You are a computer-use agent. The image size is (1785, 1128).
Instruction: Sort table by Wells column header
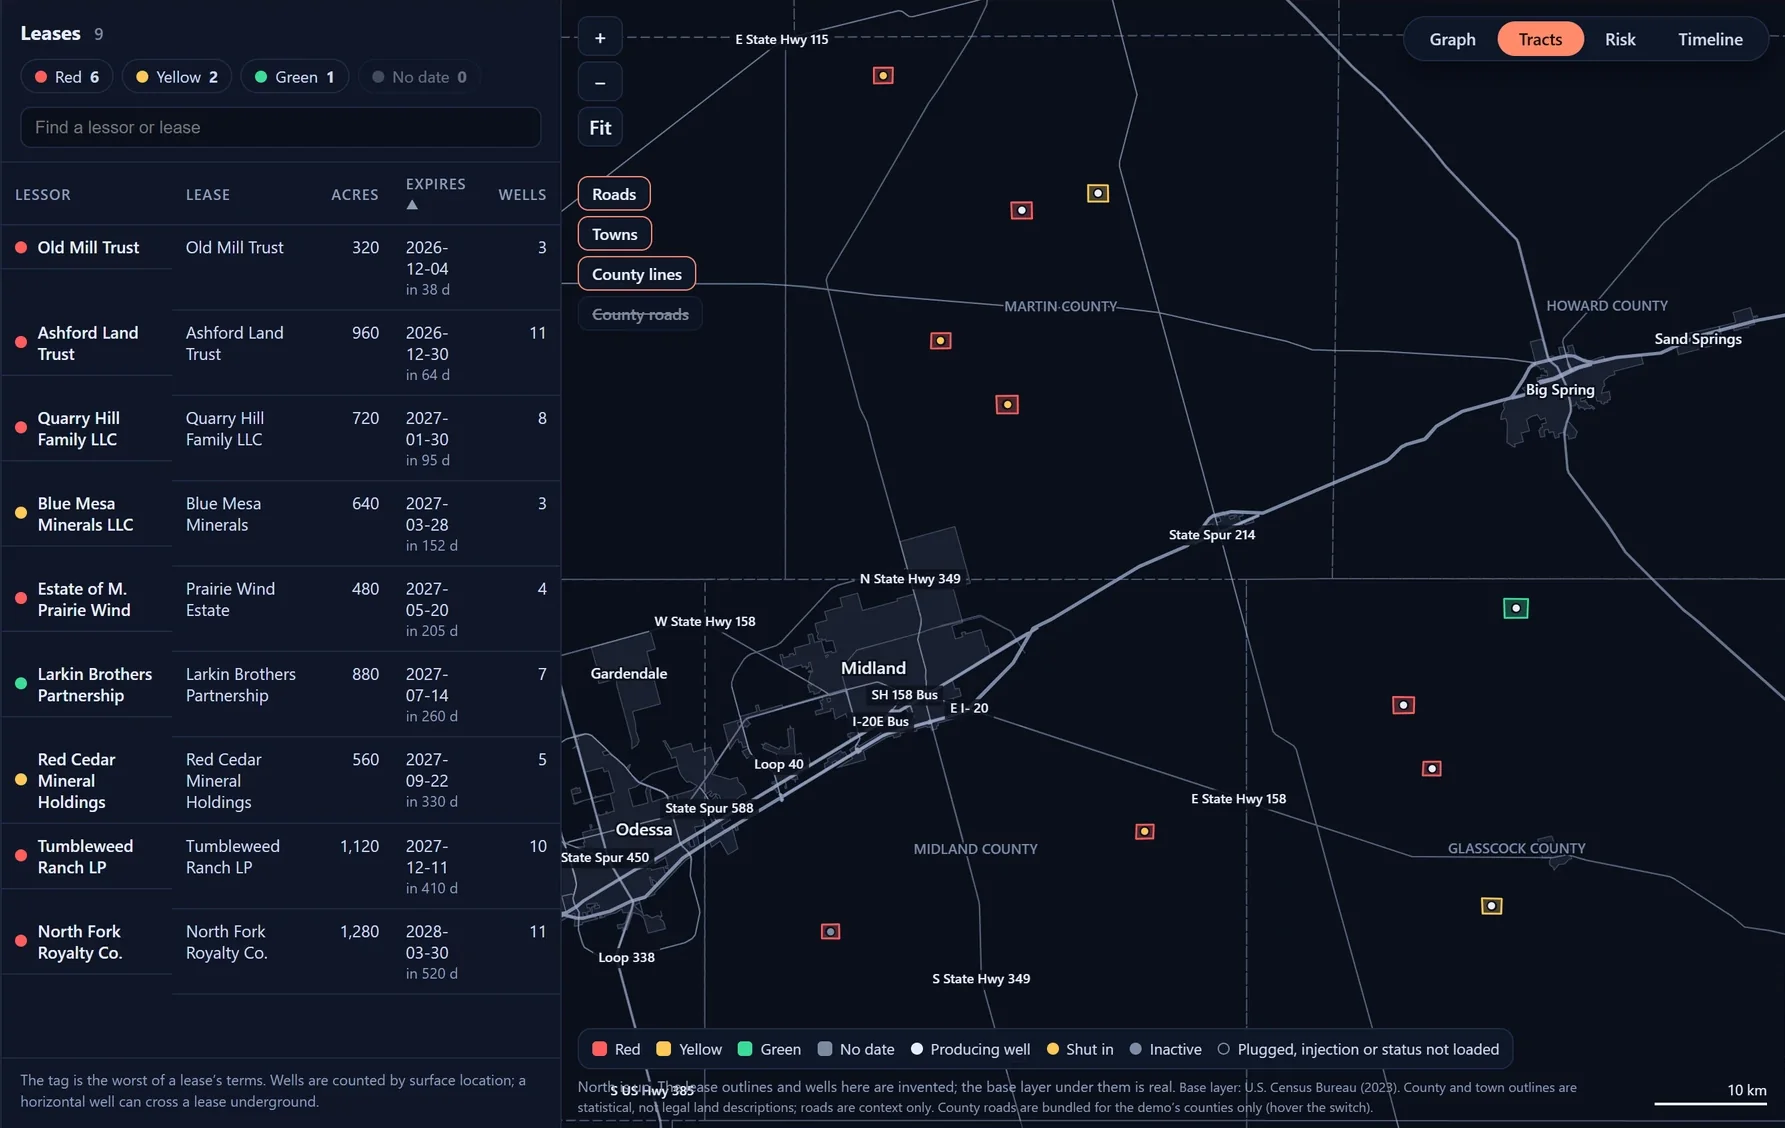click(522, 195)
